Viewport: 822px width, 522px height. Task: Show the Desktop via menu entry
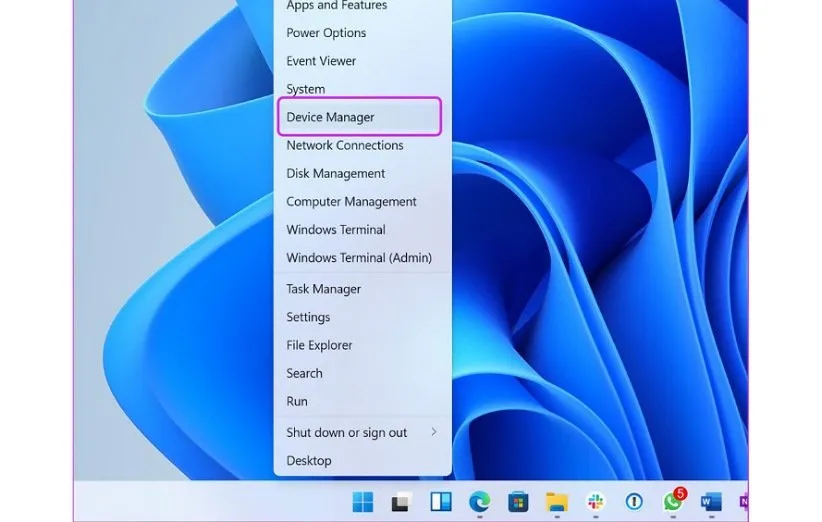point(309,461)
